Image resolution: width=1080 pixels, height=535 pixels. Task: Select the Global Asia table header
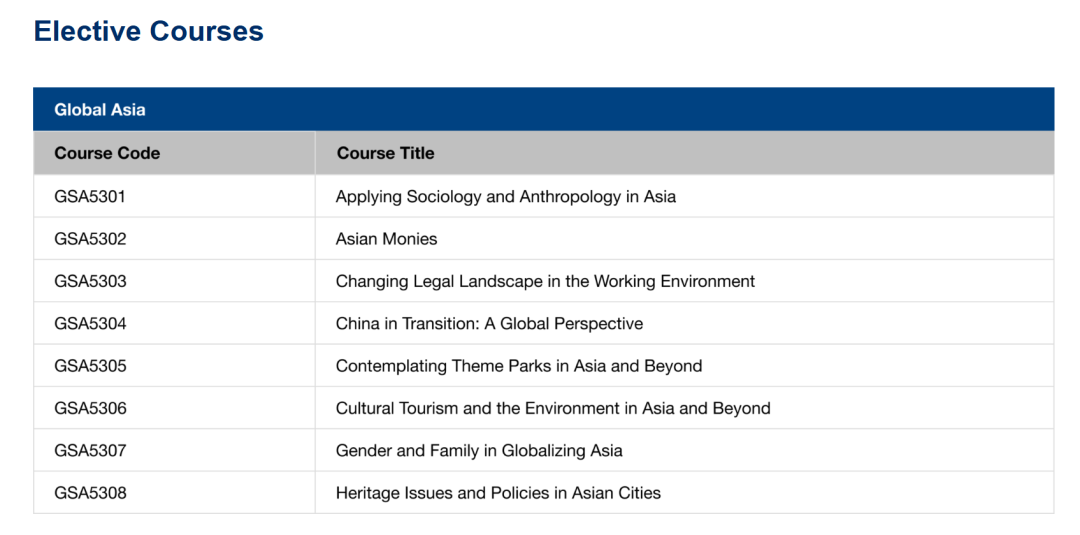(100, 110)
